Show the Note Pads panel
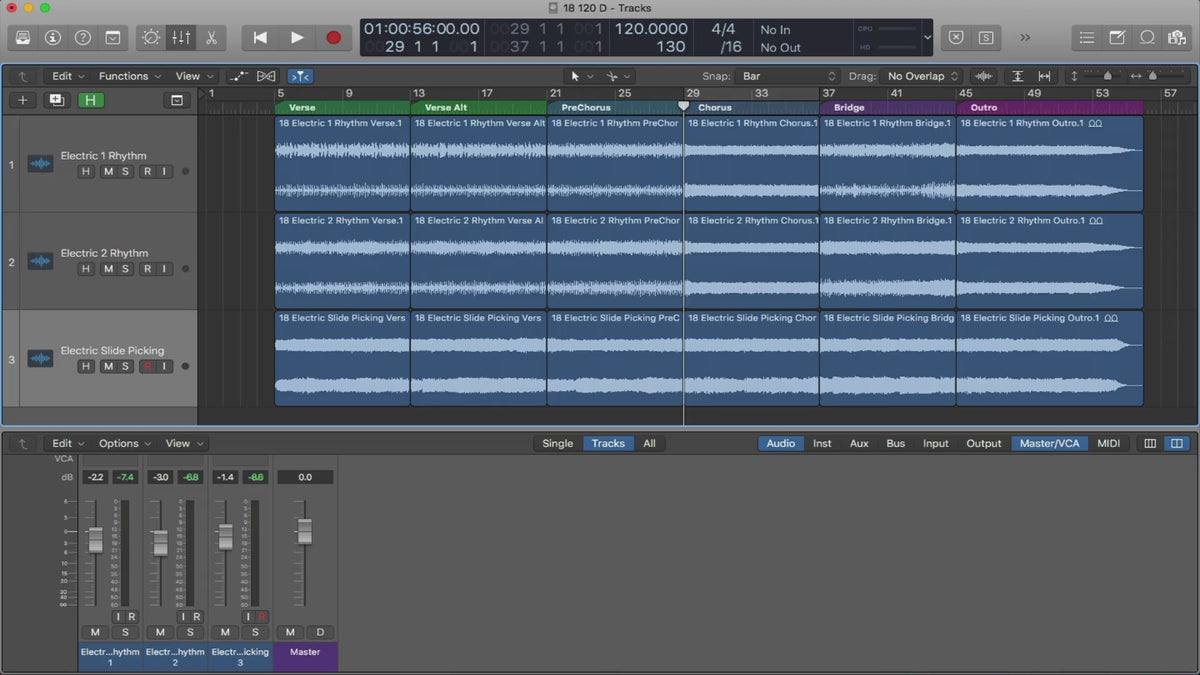The height and width of the screenshot is (675, 1200). pyautogui.click(x=1117, y=37)
